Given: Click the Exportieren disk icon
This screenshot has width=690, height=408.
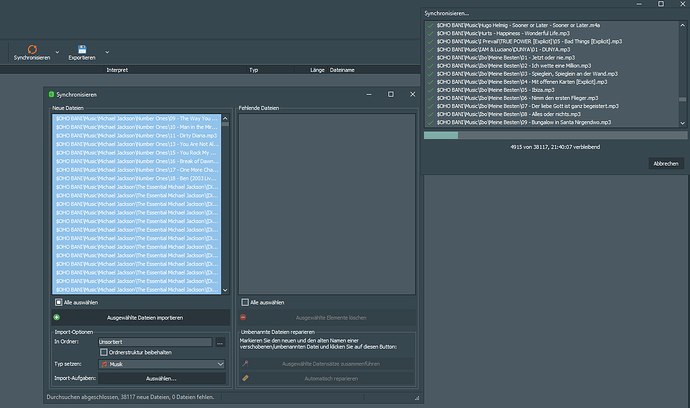Looking at the screenshot, I should (88, 47).
